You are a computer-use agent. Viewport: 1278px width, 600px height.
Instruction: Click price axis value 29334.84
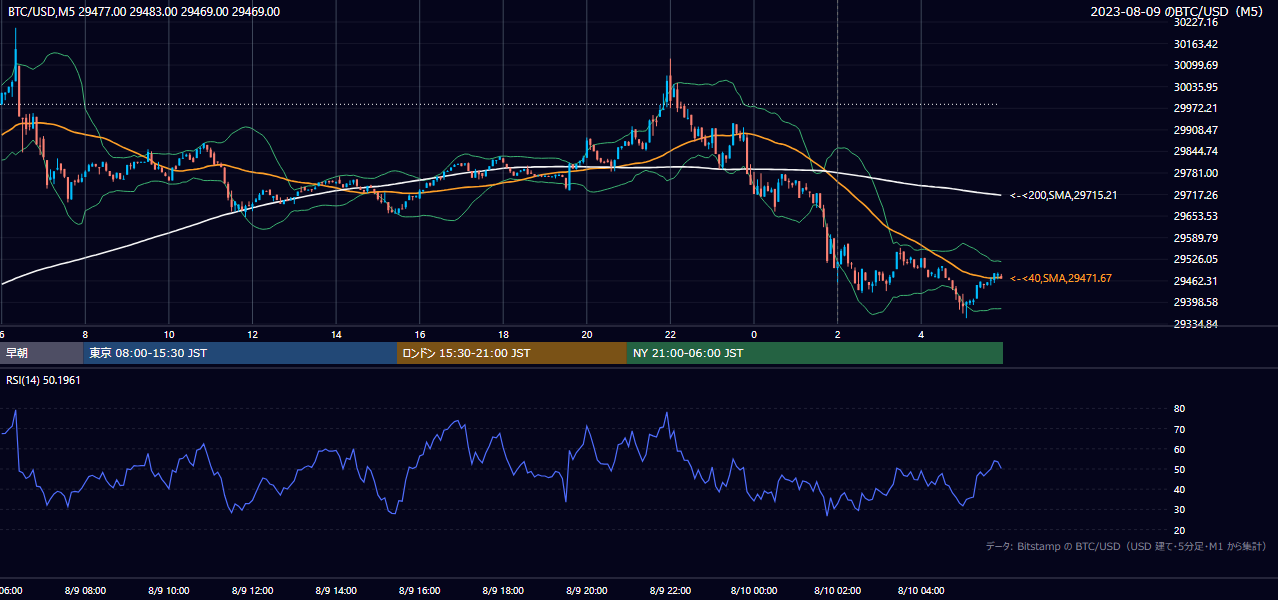coord(1196,324)
